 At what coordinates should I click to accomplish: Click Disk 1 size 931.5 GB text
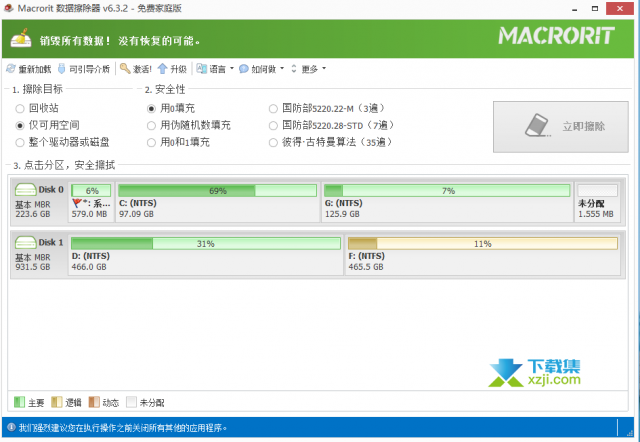[x=33, y=267]
